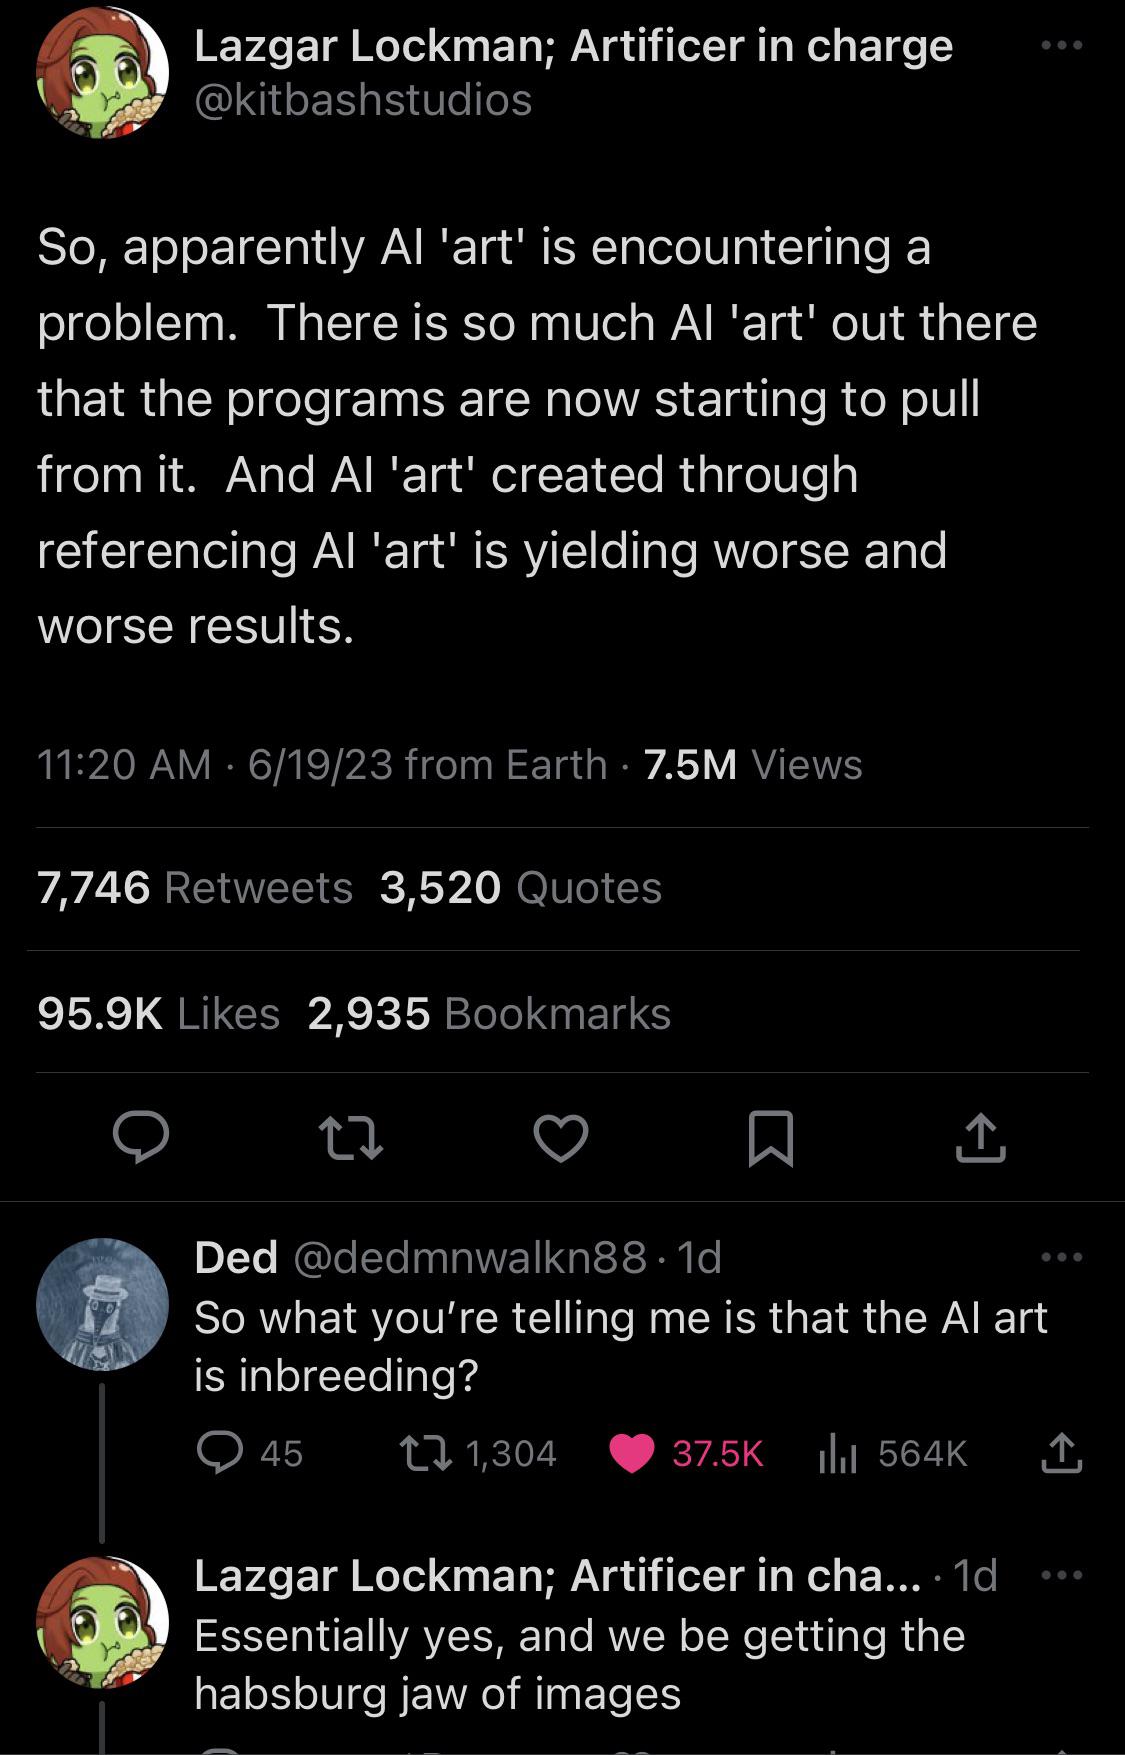1125x1755 pixels.
Task: Like the main tweet with heart icon
Action: (560, 1139)
